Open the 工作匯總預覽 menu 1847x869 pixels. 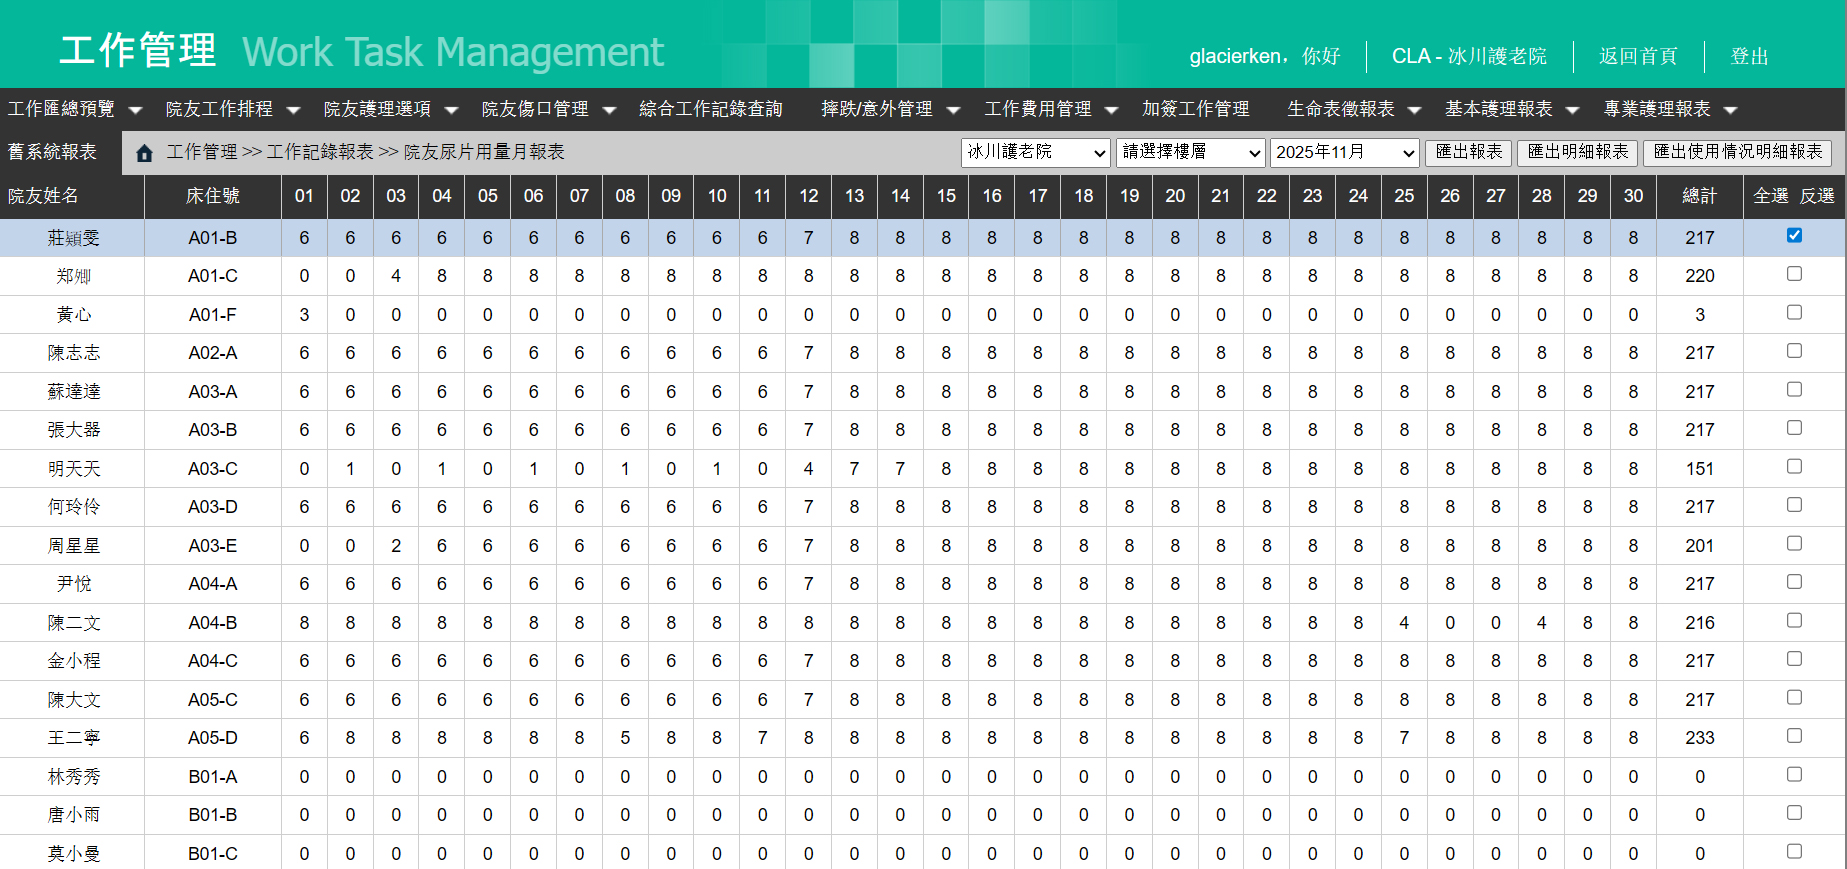coord(74,109)
